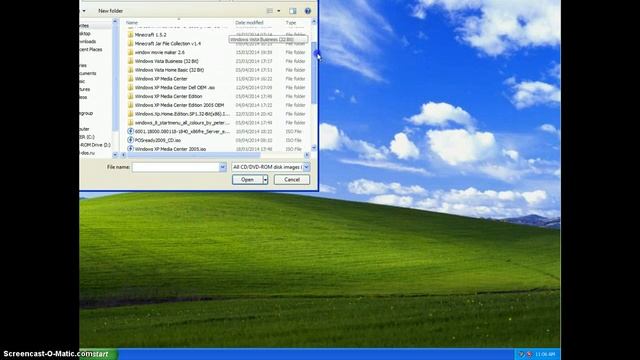
Task: Click the taskbar clock showing 11:06 AM
Action: 545,354
